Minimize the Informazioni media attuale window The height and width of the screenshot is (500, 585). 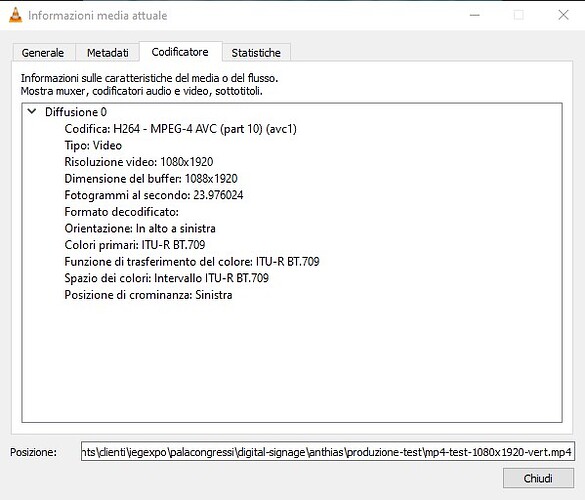(x=475, y=15)
